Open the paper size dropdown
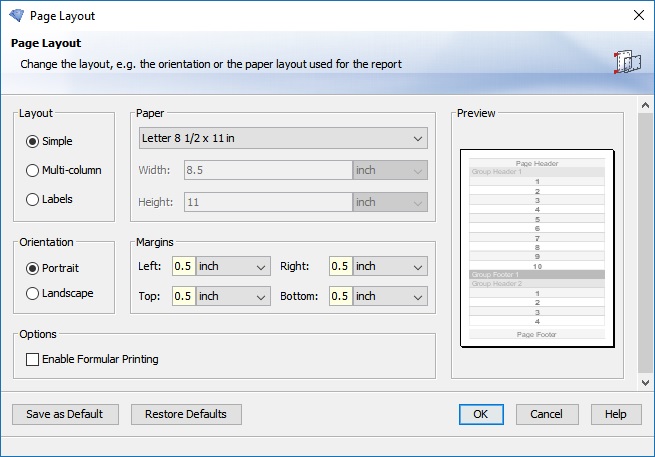The height and width of the screenshot is (457, 655). click(x=282, y=139)
